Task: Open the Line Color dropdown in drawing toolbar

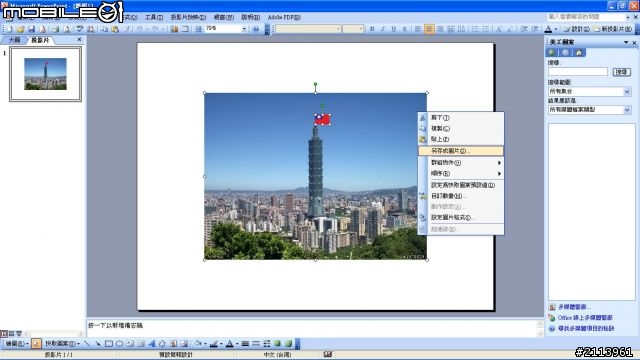Action: tap(221, 344)
